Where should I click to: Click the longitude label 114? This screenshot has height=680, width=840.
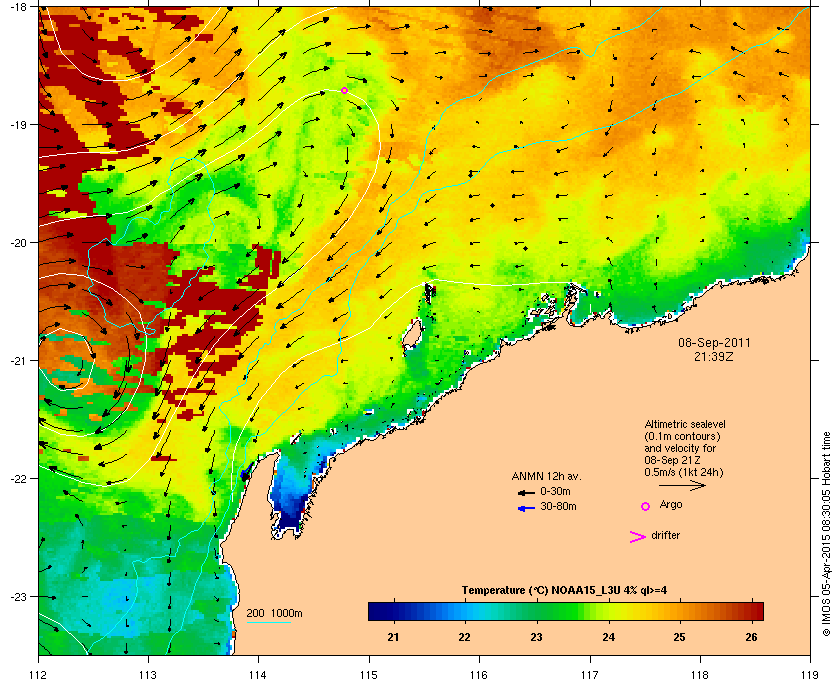click(x=258, y=674)
